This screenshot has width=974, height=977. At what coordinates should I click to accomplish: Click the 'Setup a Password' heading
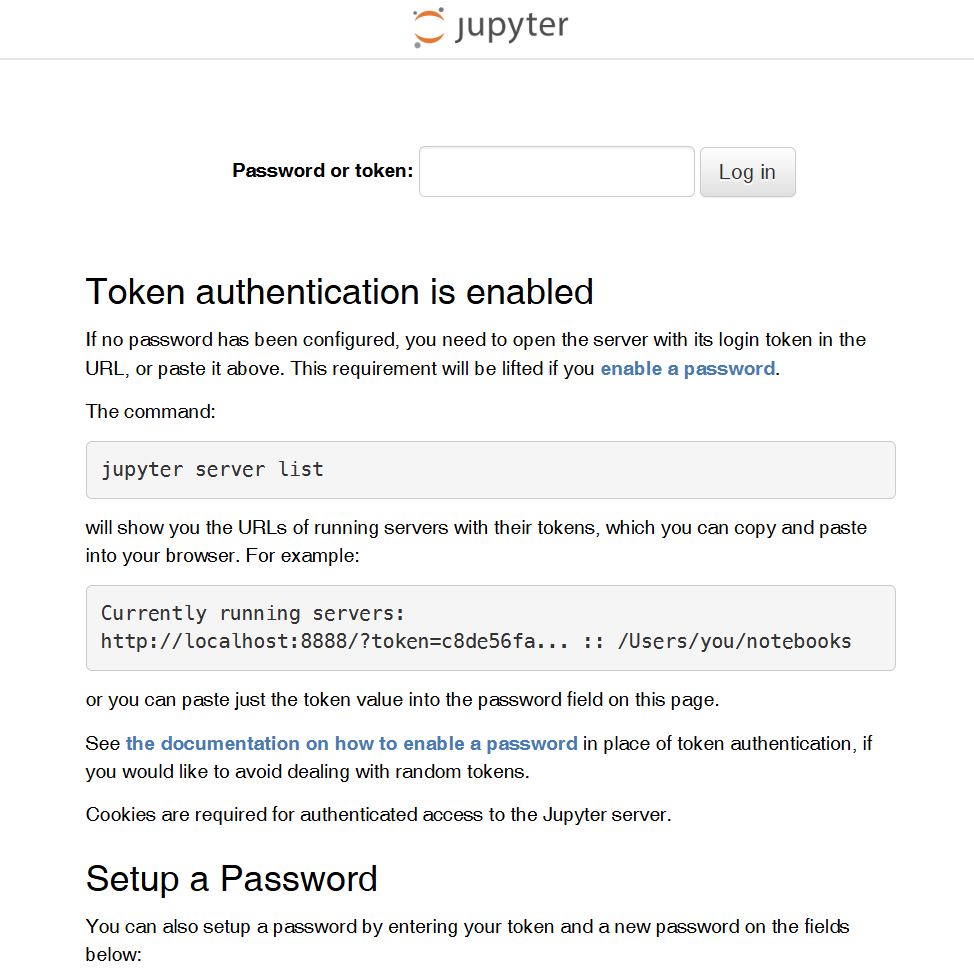click(x=231, y=879)
